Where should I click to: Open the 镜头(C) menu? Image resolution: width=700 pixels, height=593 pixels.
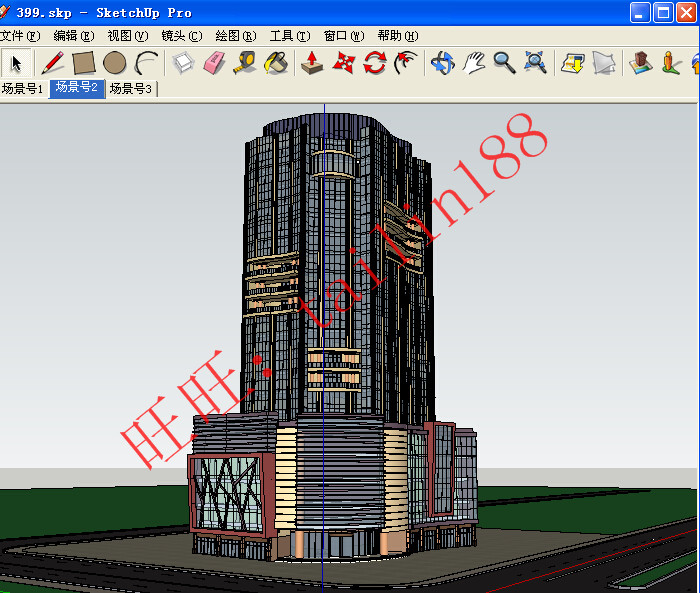(182, 36)
